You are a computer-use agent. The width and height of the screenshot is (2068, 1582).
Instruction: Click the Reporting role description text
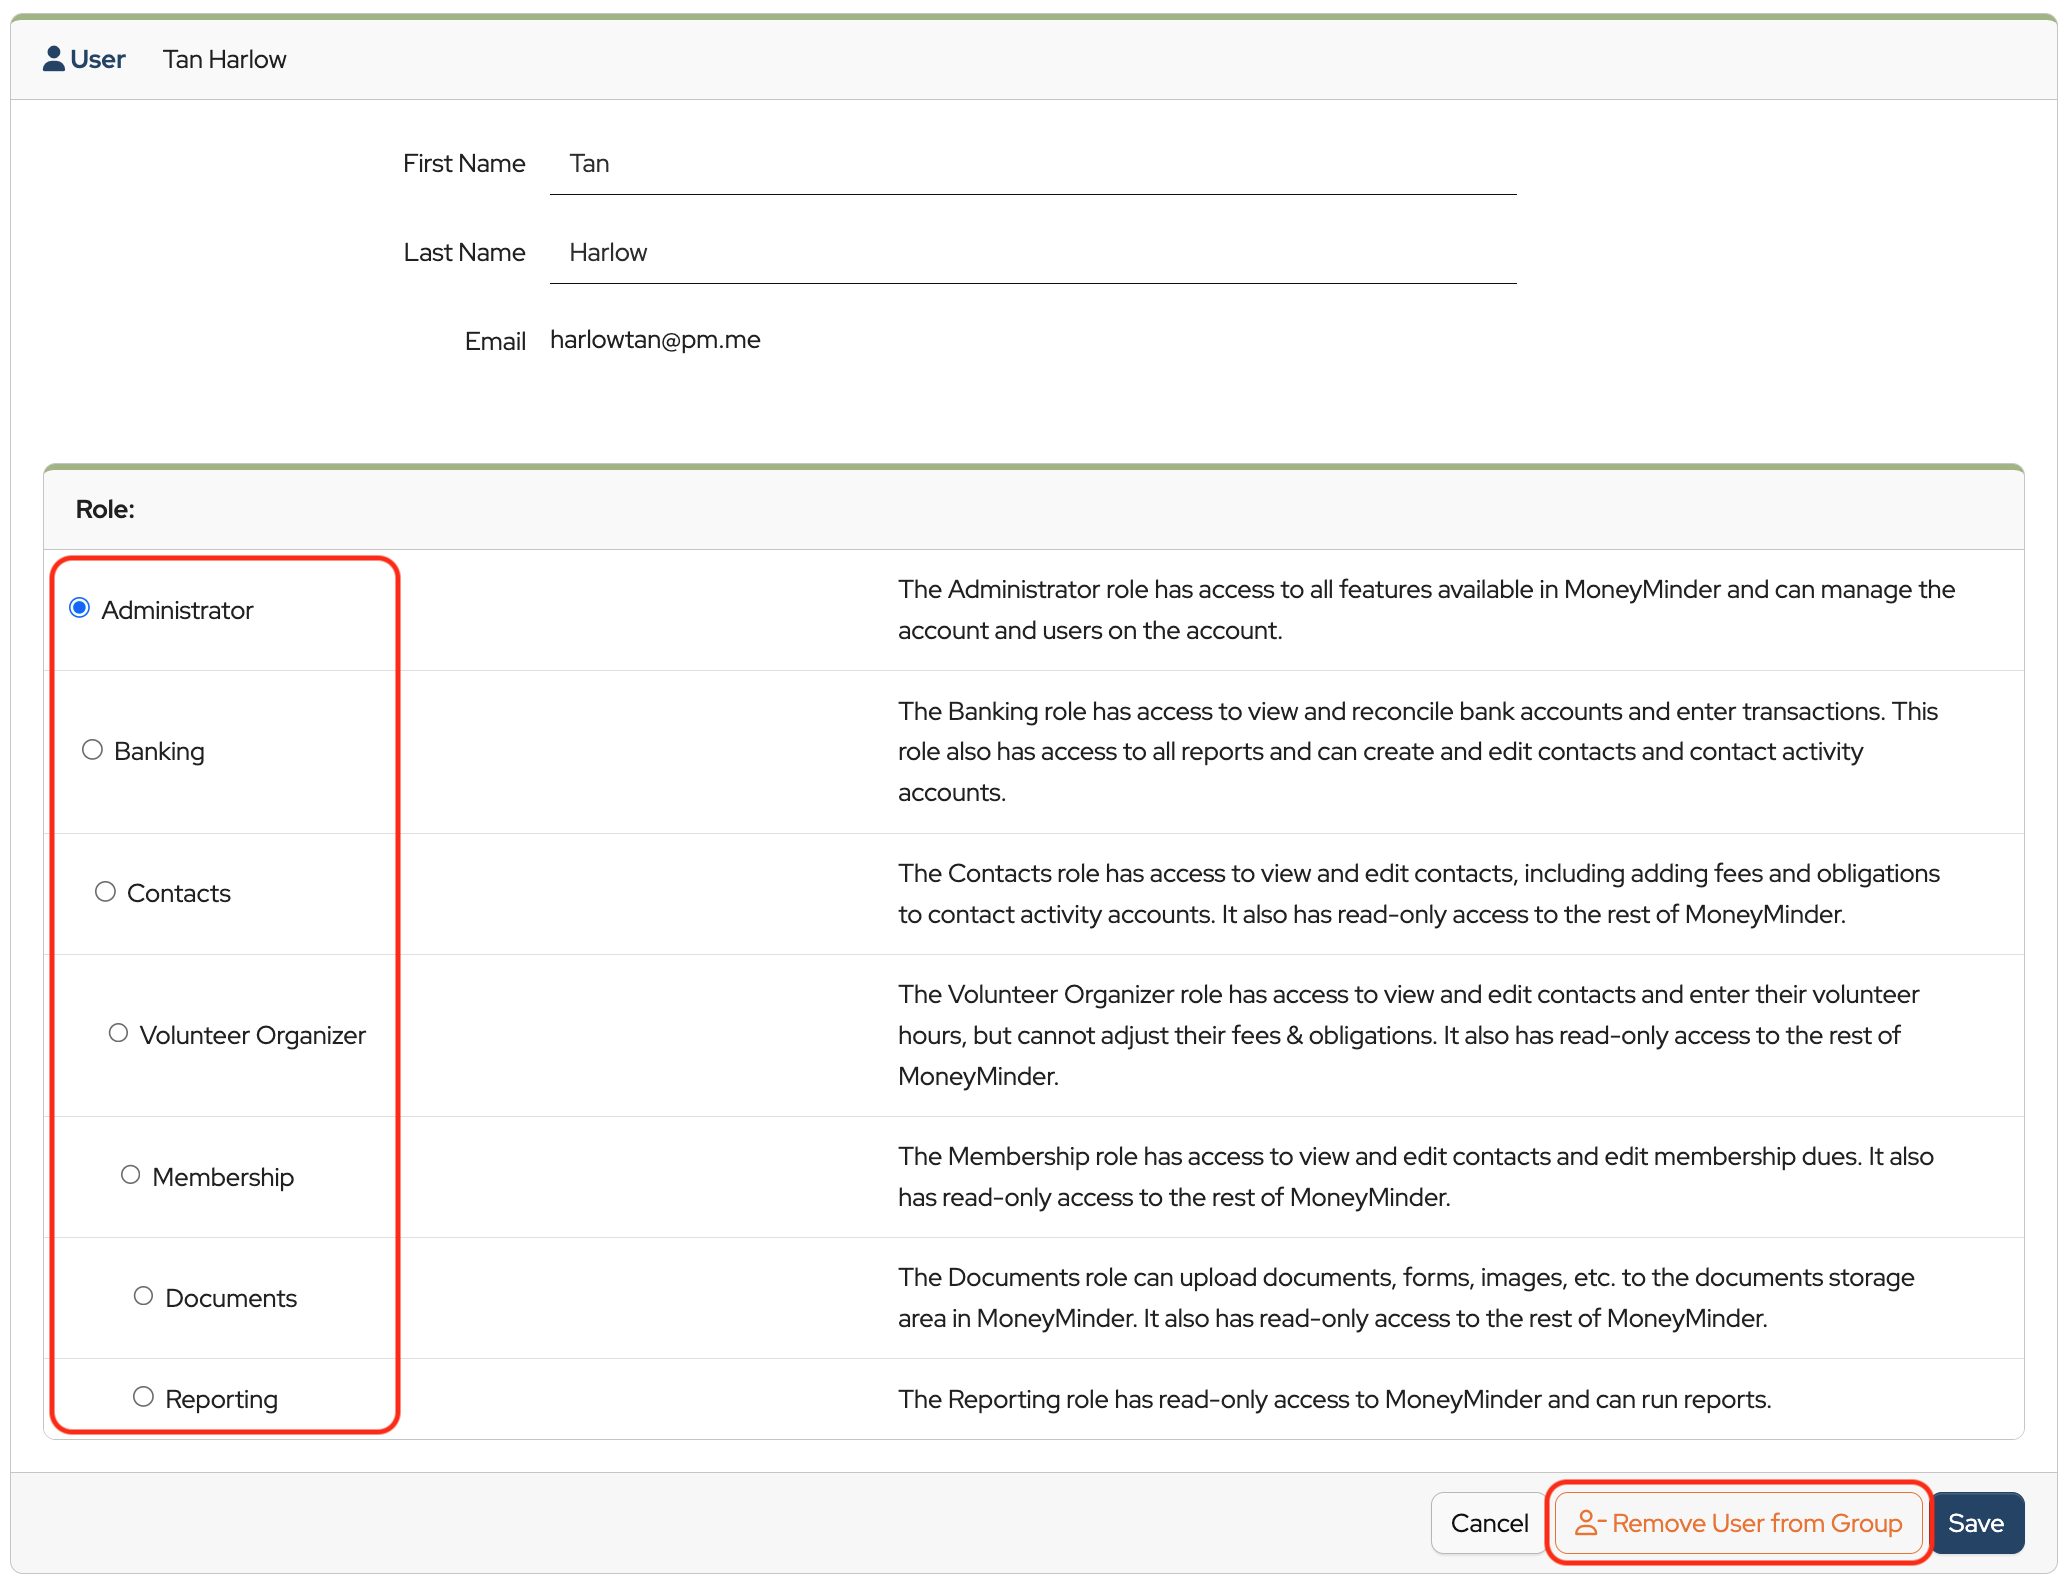[x=1334, y=1399]
